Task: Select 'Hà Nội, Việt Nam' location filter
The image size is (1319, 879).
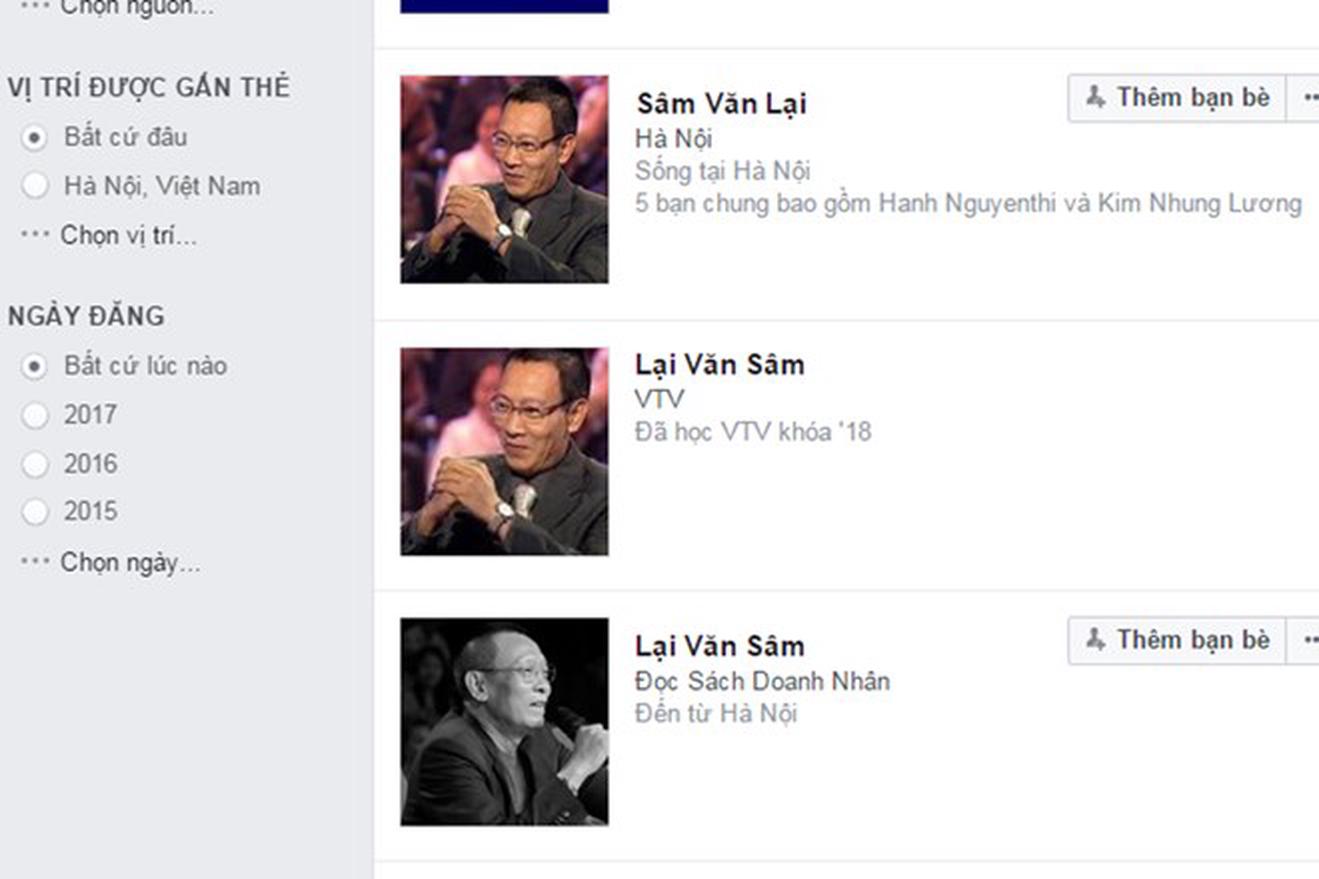Action: tap(35, 186)
